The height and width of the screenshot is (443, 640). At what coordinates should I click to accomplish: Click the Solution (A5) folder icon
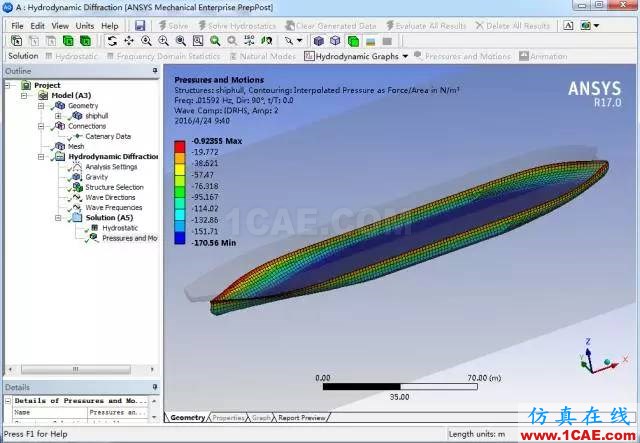76,217
